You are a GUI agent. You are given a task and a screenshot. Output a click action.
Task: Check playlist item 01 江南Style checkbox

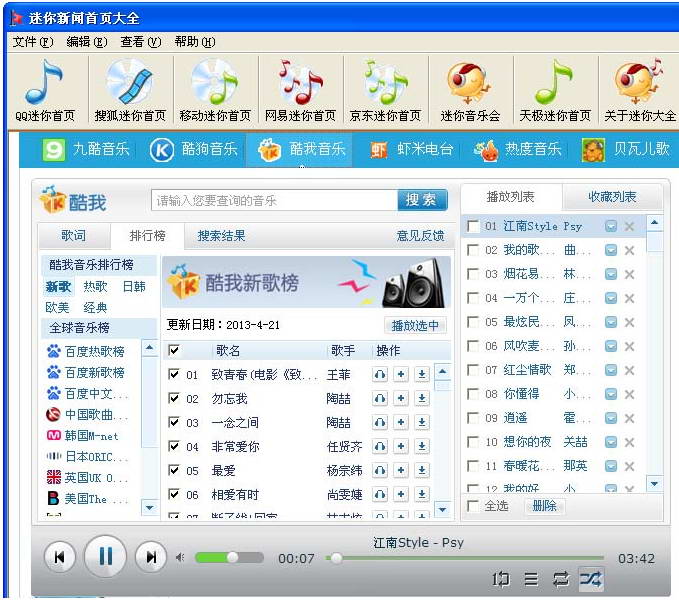[x=473, y=226]
